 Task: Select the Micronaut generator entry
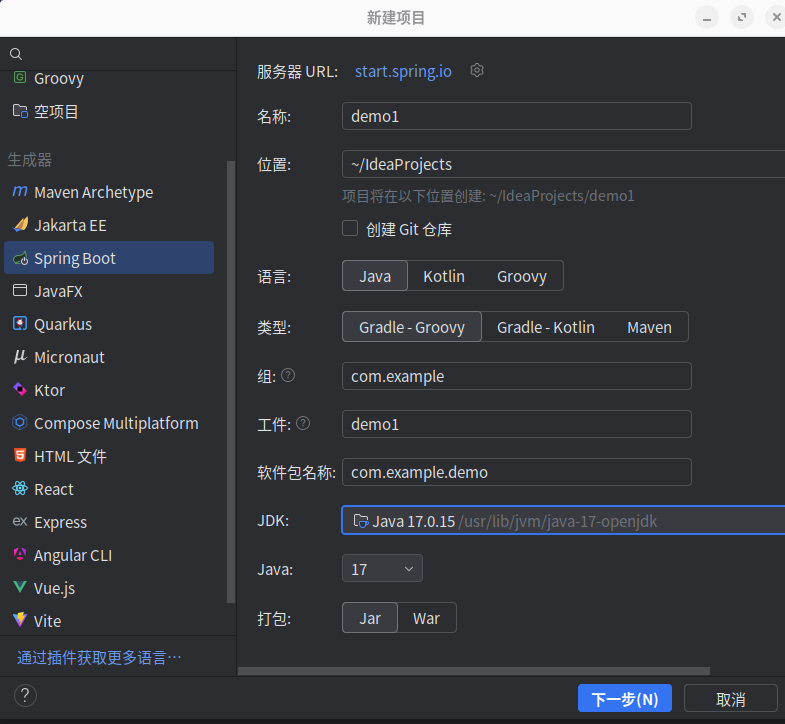pyautogui.click(x=109, y=357)
